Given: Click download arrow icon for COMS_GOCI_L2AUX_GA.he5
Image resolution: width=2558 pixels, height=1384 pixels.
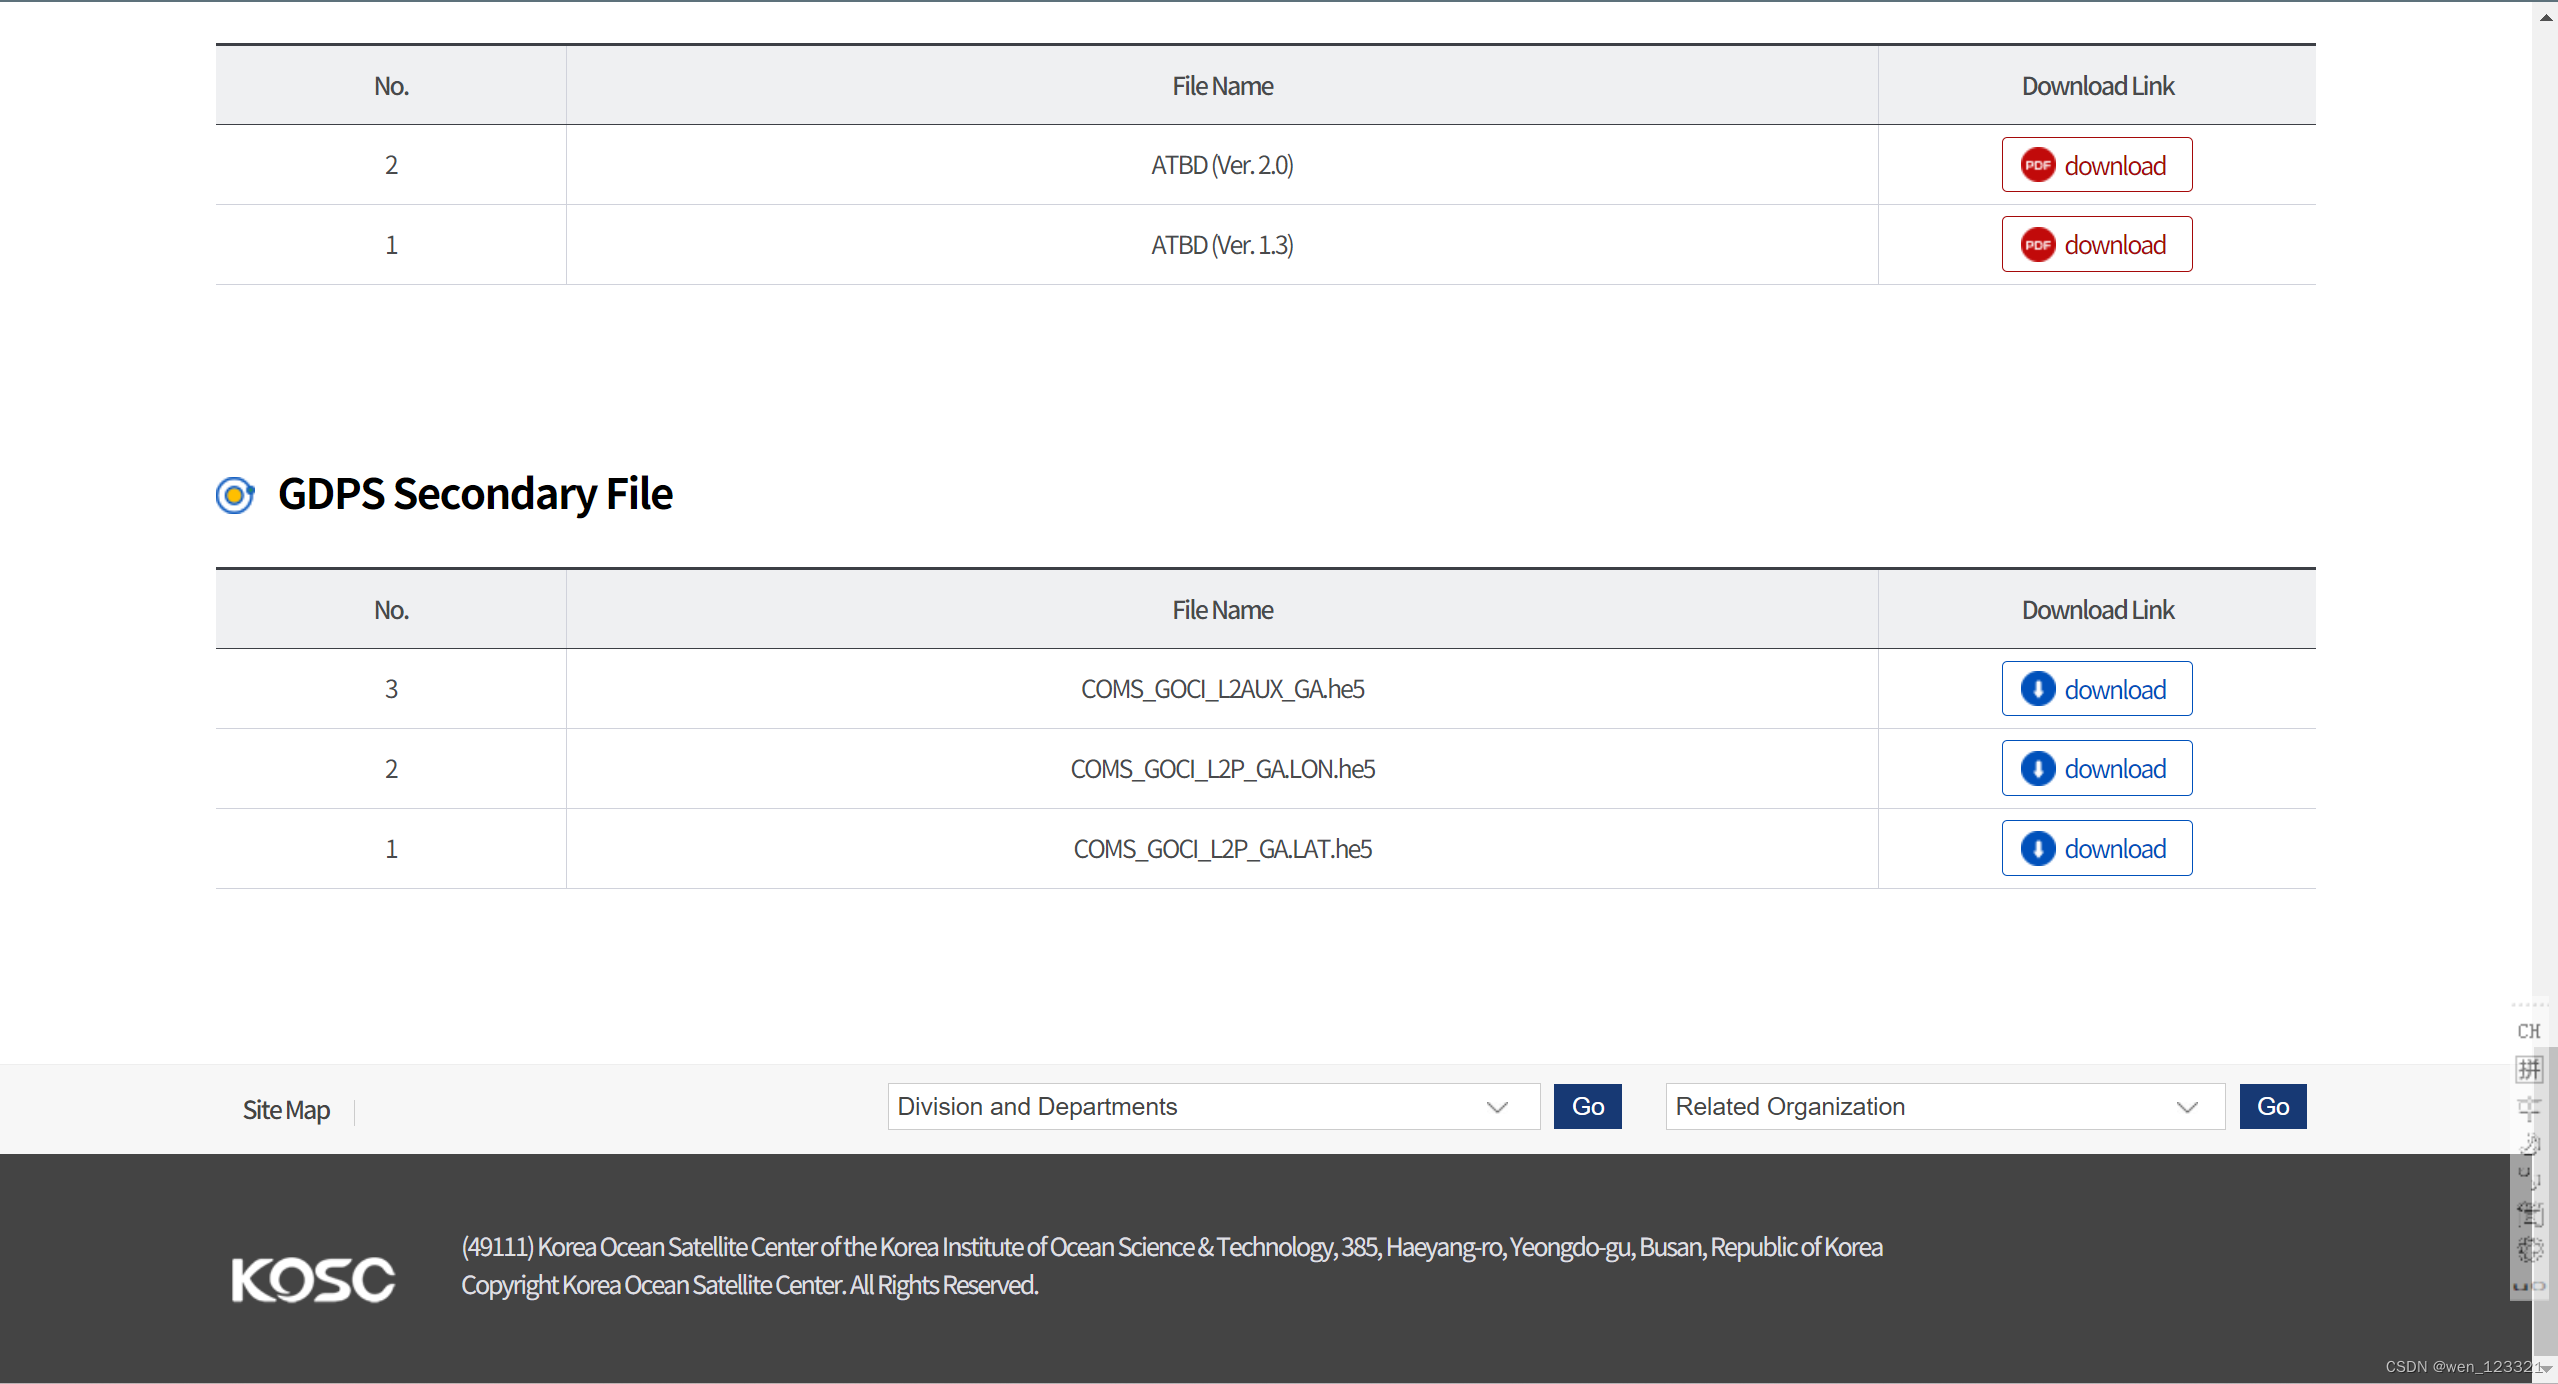Looking at the screenshot, I should click(2037, 689).
